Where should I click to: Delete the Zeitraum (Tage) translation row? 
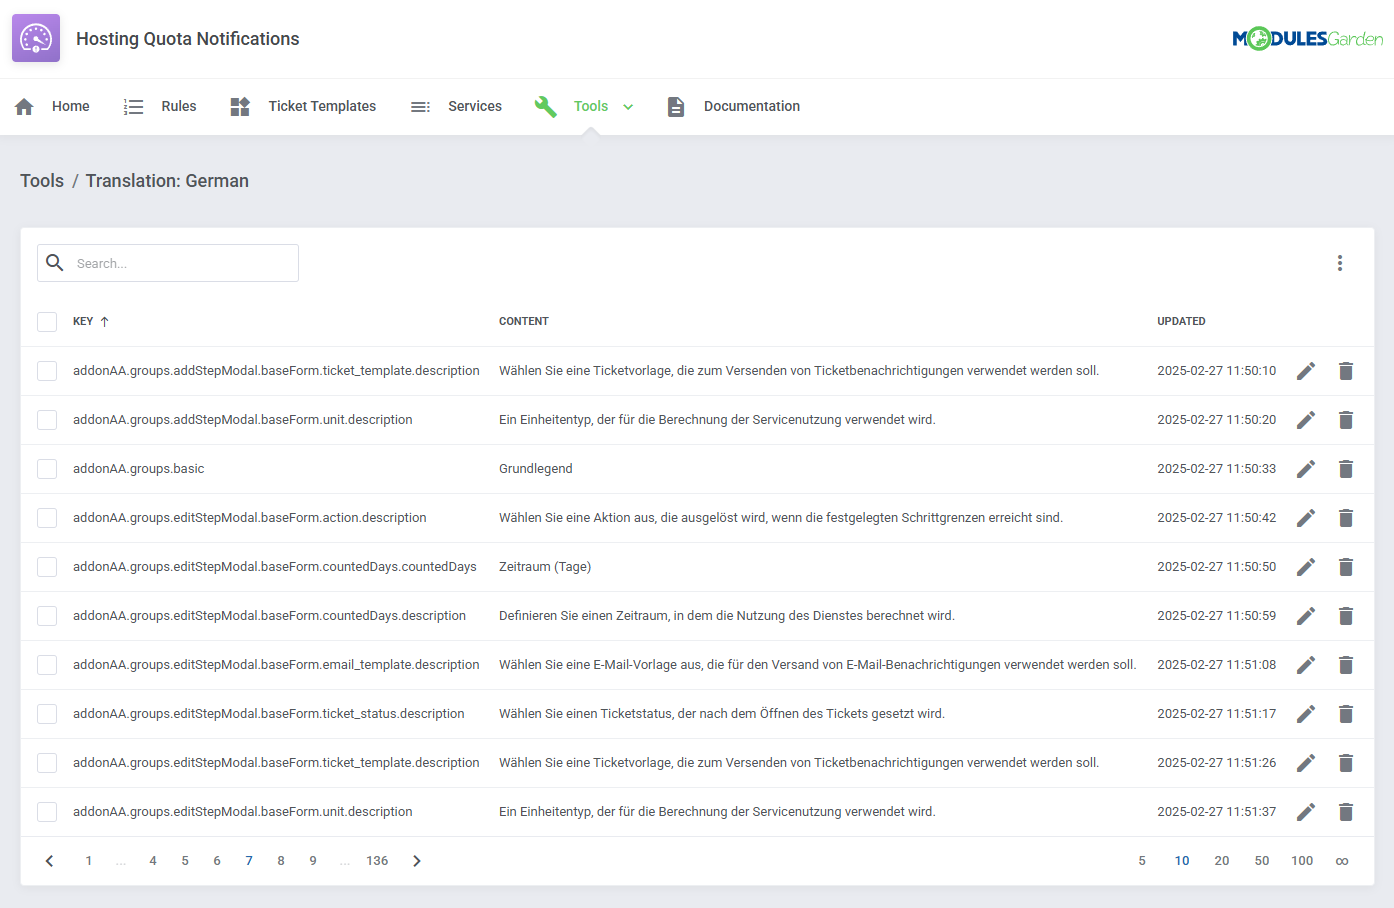[x=1345, y=566]
